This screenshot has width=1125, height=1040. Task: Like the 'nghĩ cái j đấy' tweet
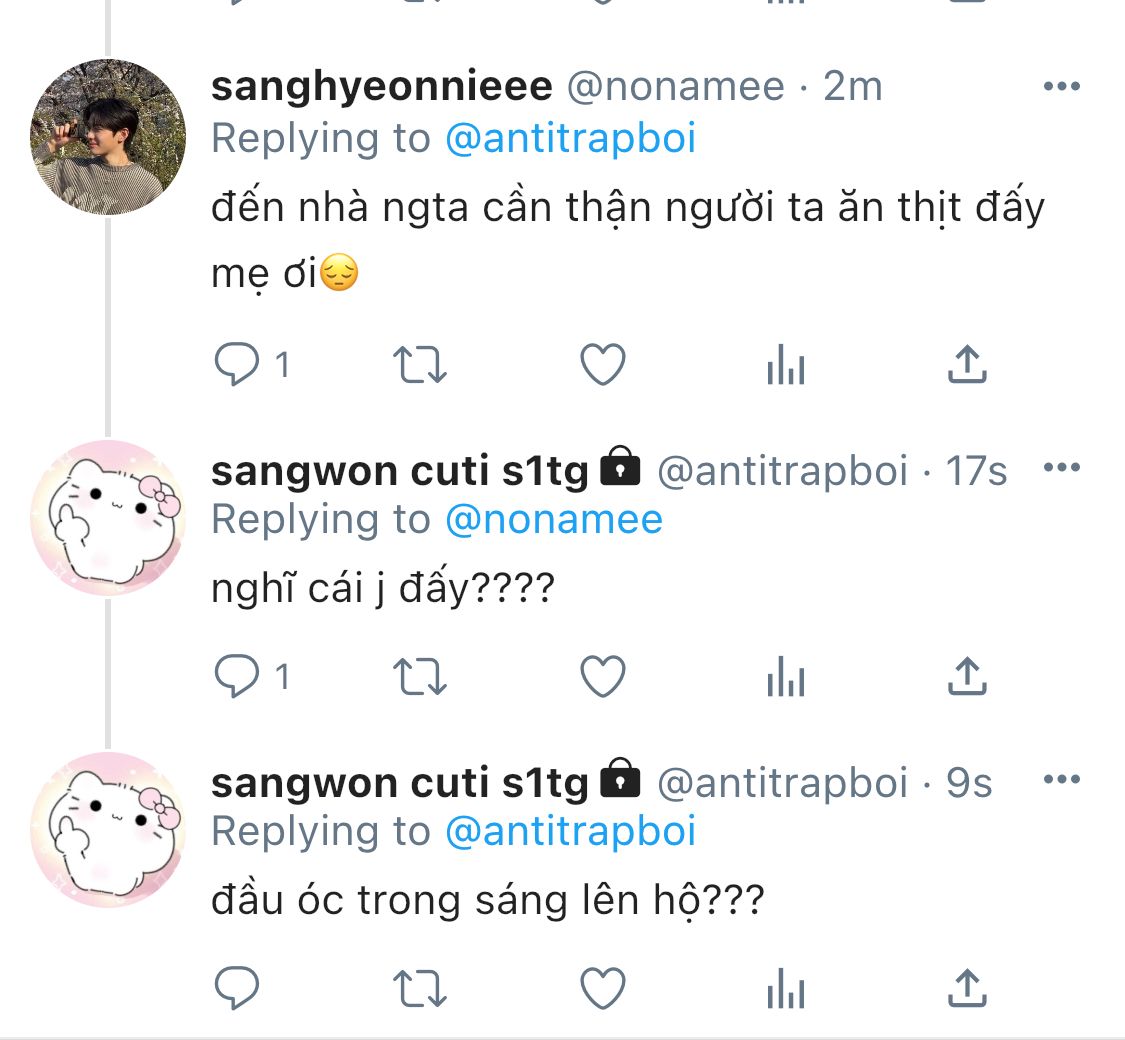(603, 678)
